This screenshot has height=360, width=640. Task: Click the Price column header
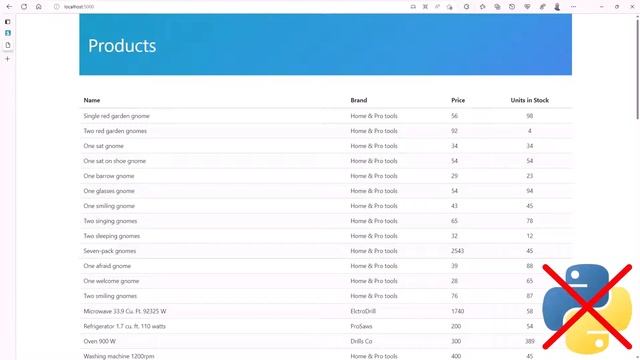458,100
